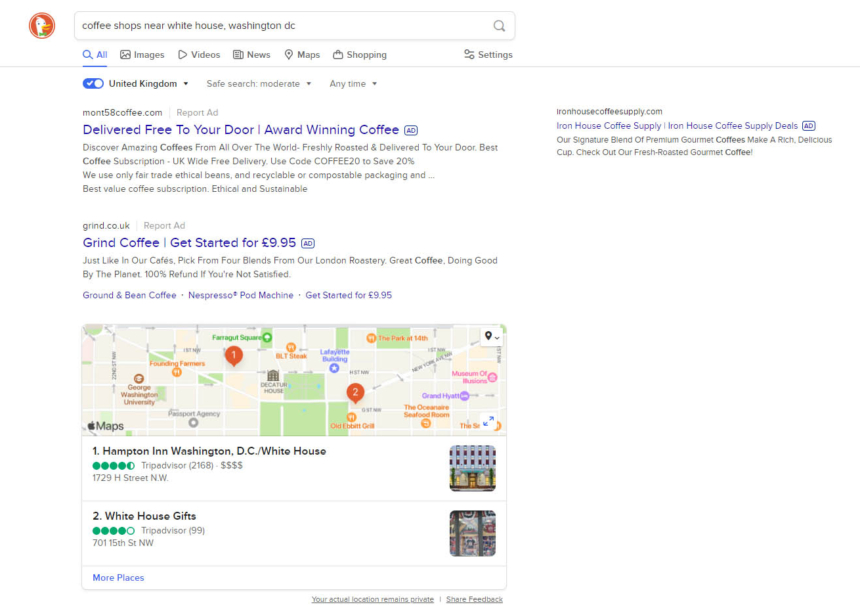Click the Founding Farmers restaurant map icon
This screenshot has width=860, height=611.
point(177,371)
